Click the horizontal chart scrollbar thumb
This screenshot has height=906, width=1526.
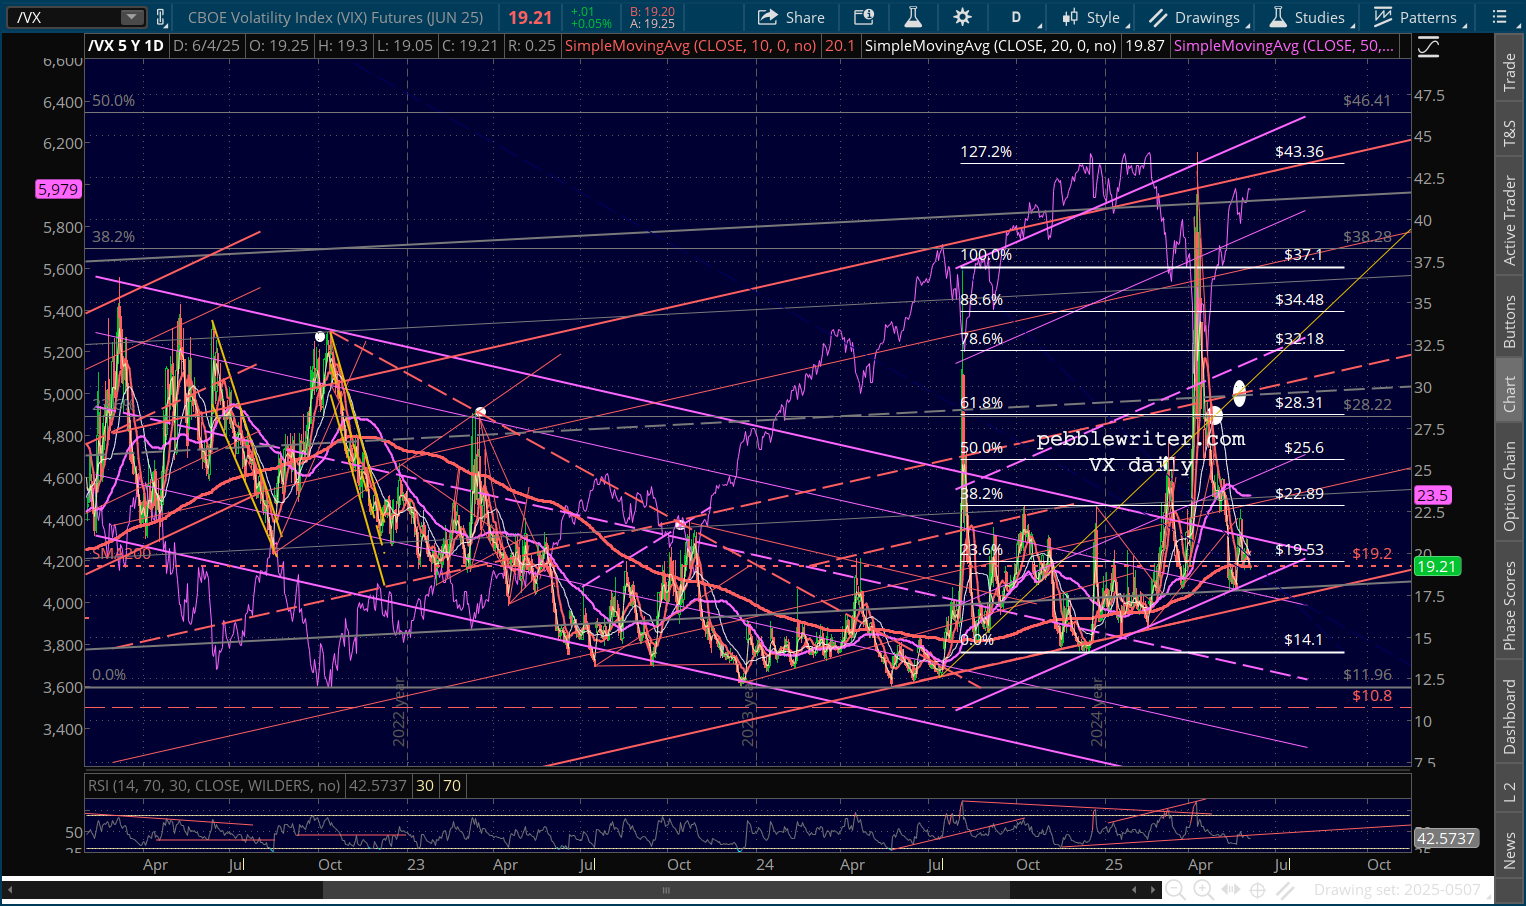tap(667, 890)
